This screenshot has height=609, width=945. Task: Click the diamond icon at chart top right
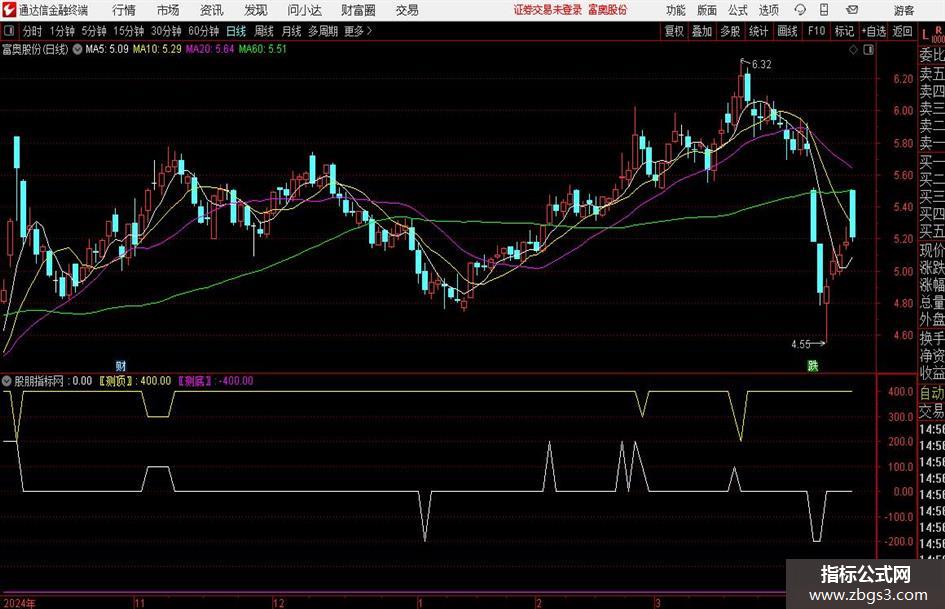[853, 50]
